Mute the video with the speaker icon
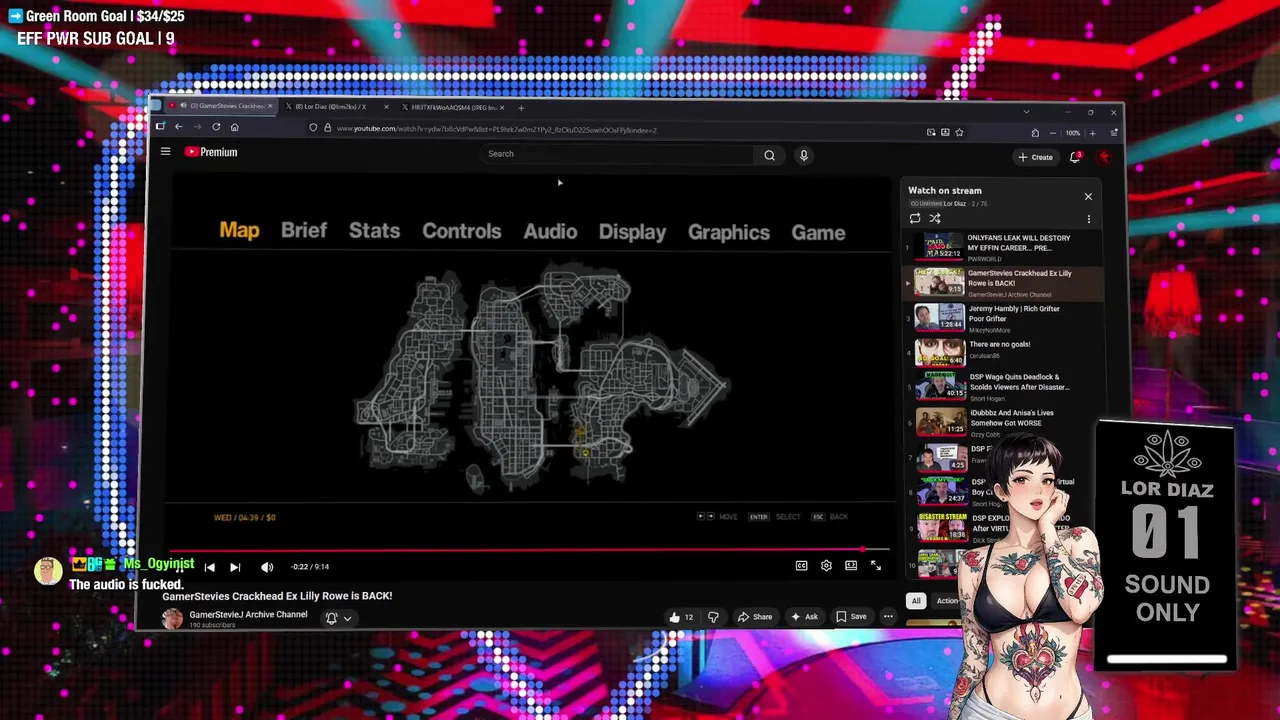Viewport: 1280px width, 720px height. [x=267, y=567]
